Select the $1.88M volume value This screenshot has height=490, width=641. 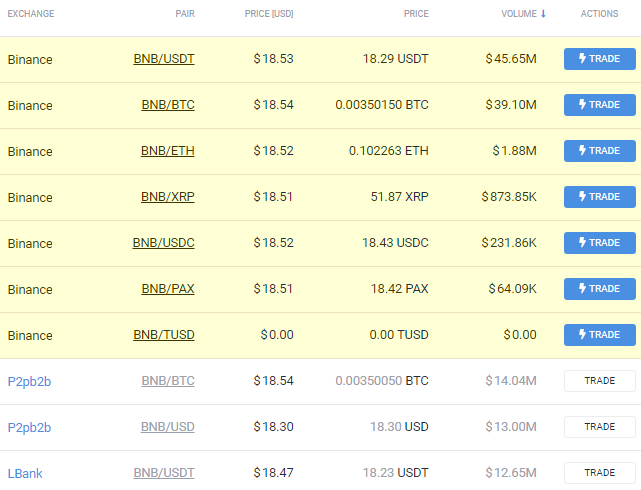[514, 151]
